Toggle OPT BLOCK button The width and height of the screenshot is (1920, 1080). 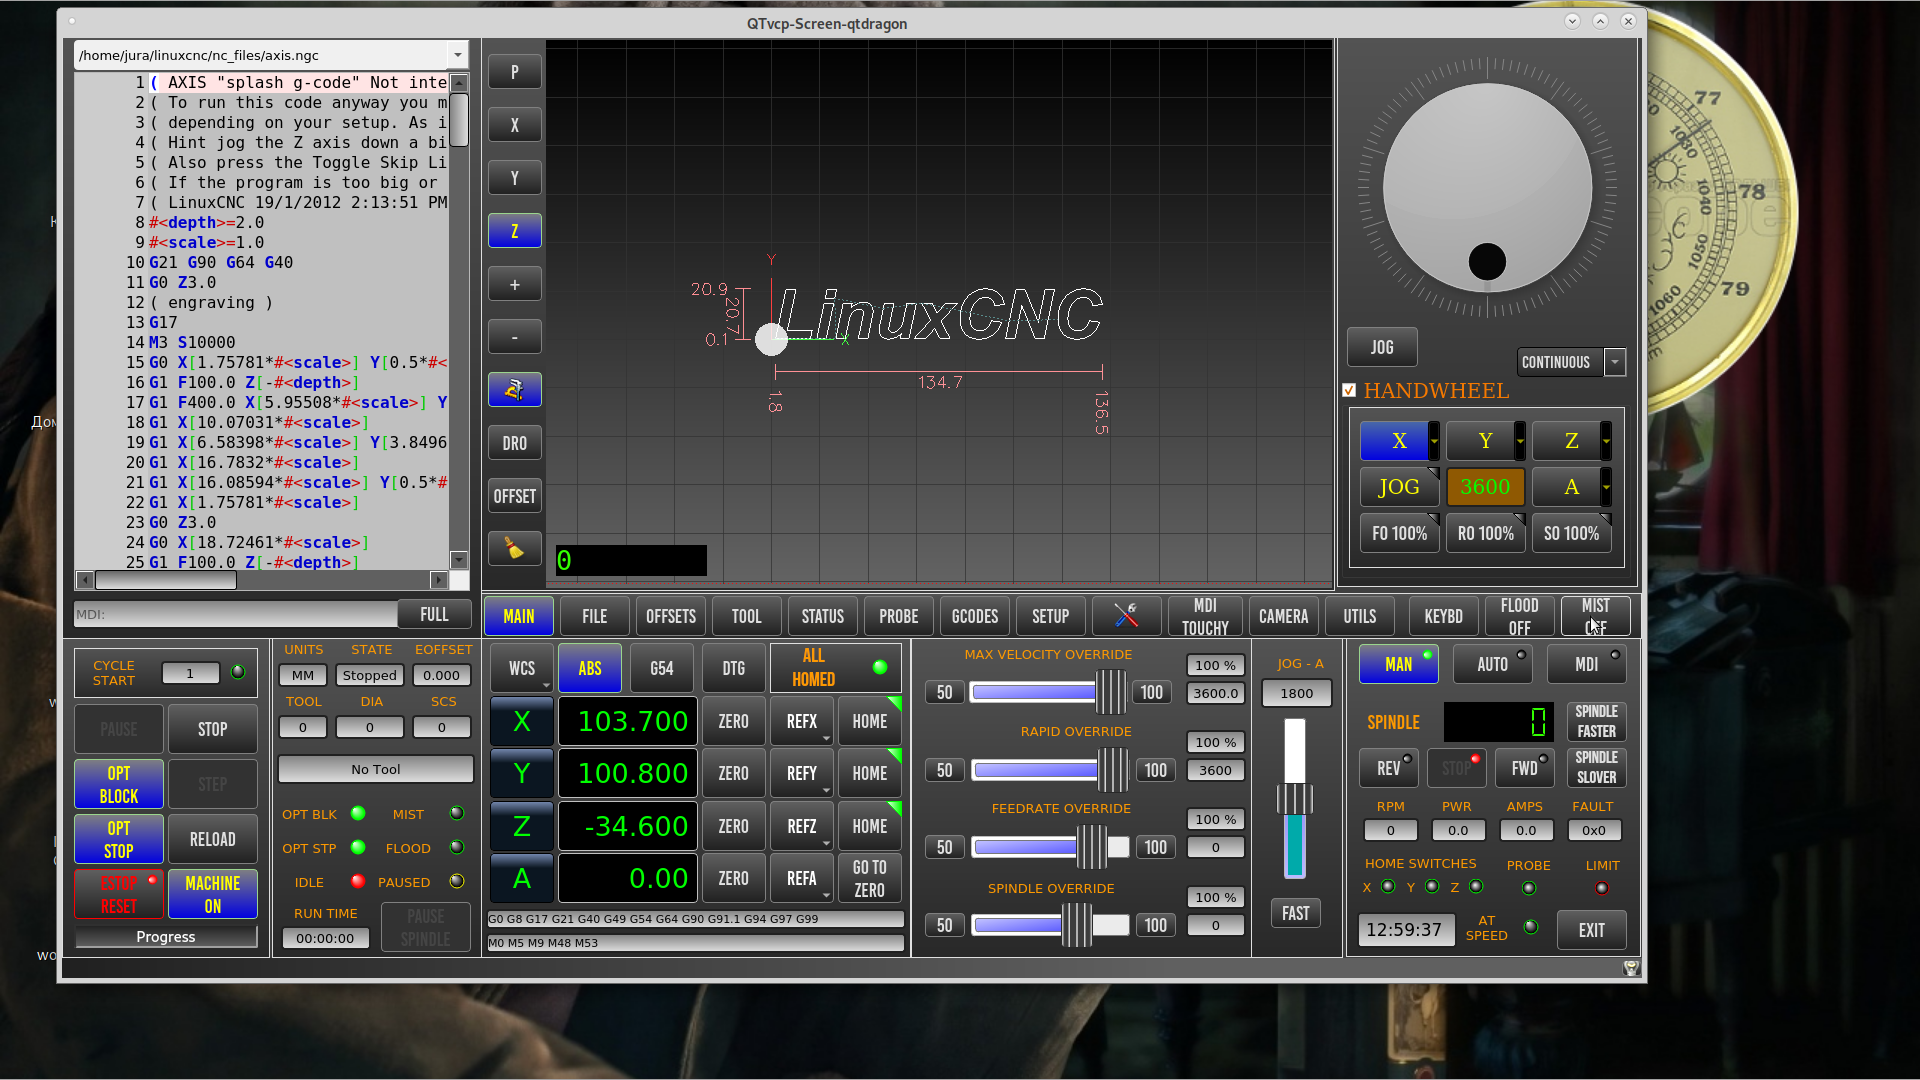coord(119,784)
